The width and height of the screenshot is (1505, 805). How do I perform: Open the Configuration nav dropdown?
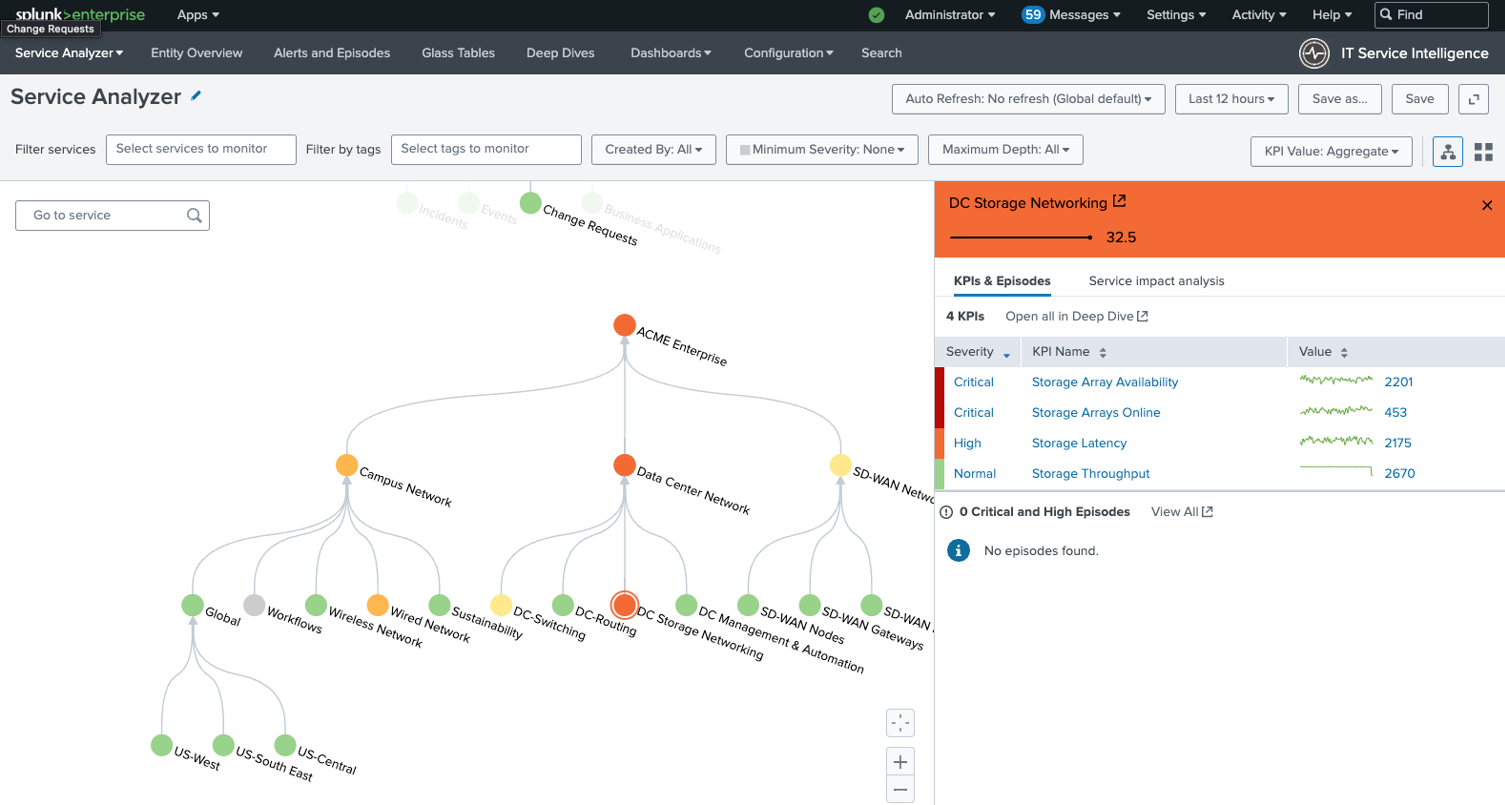click(x=789, y=53)
